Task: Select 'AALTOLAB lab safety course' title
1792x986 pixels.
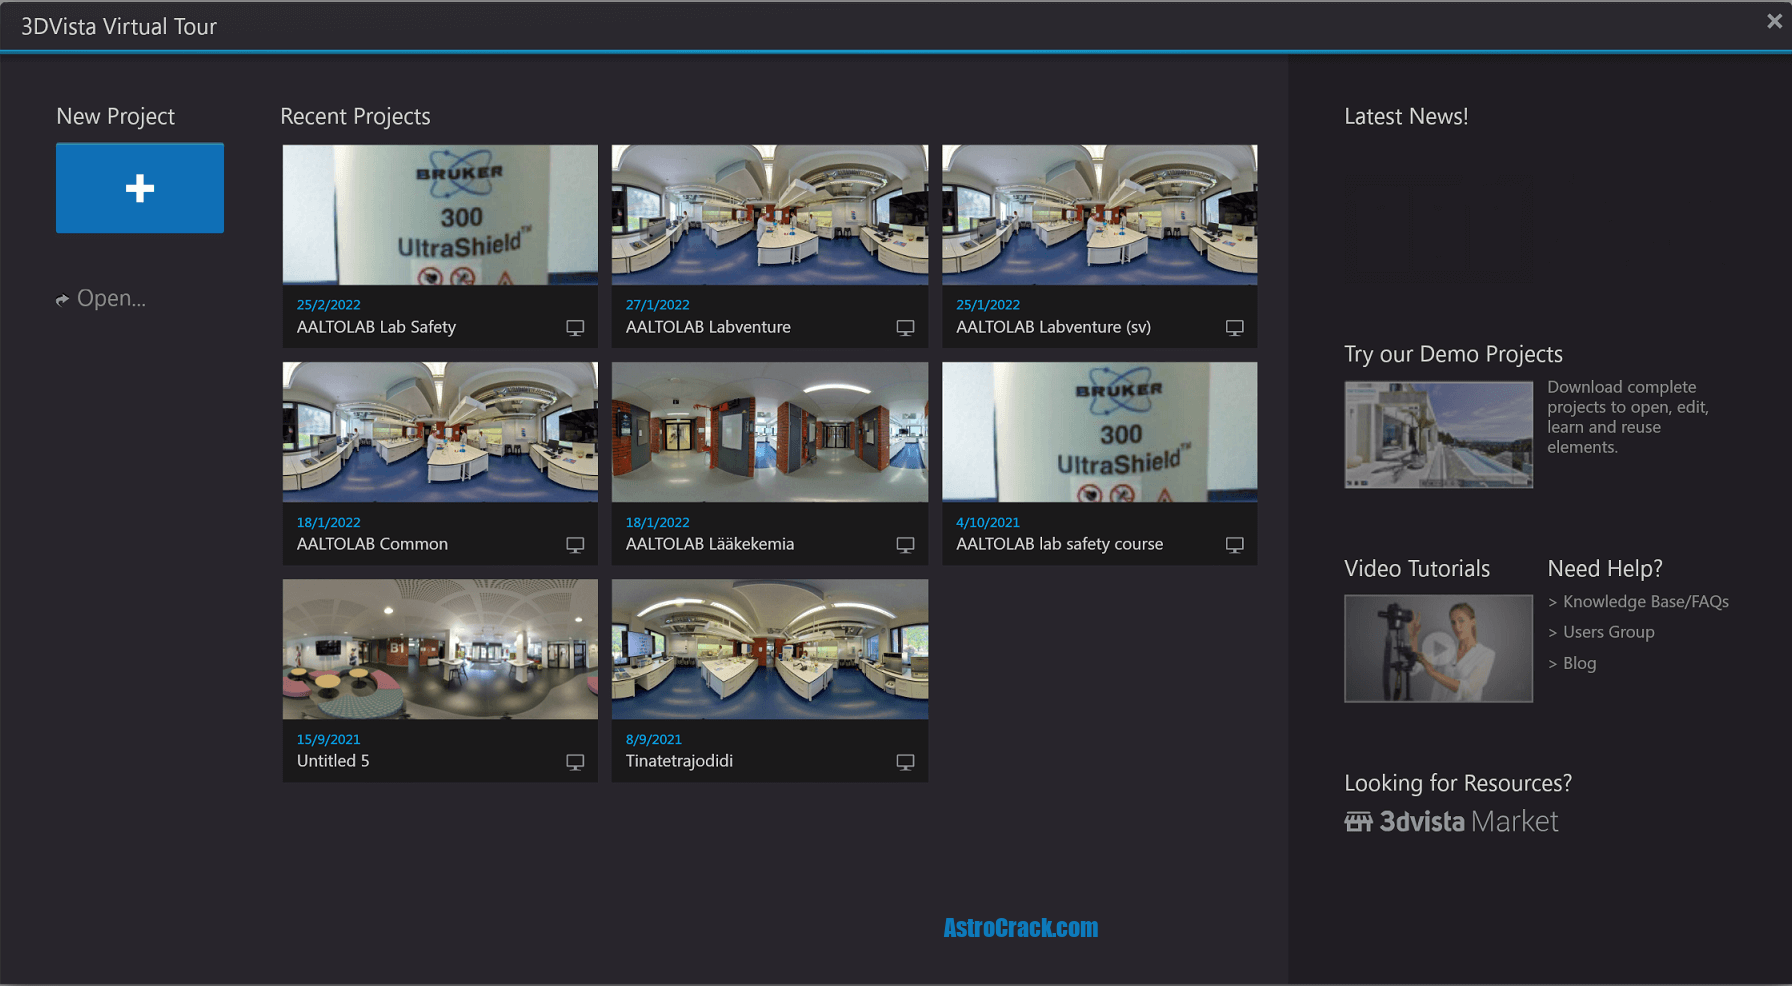Action: [1059, 544]
